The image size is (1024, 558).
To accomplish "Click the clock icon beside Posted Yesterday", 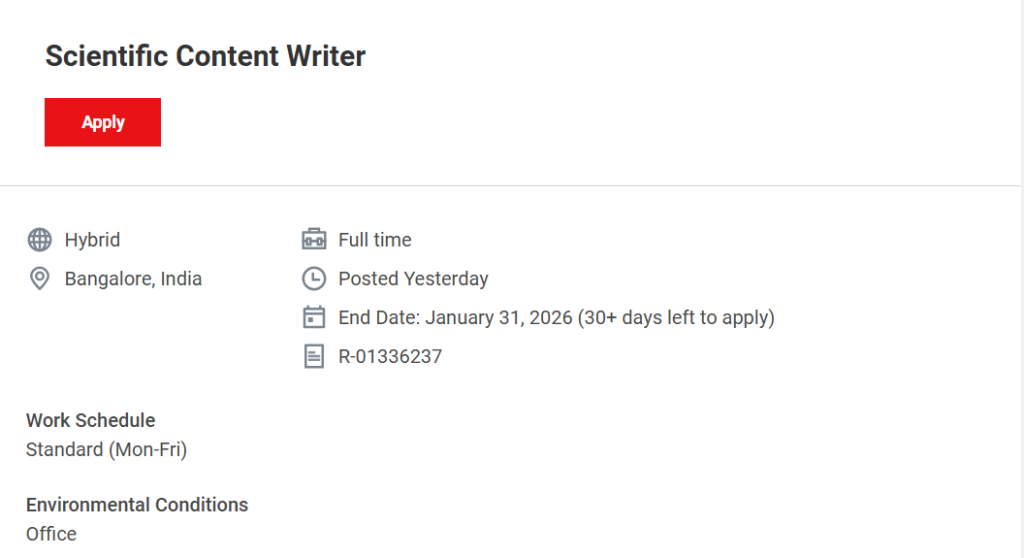I will pos(314,279).
